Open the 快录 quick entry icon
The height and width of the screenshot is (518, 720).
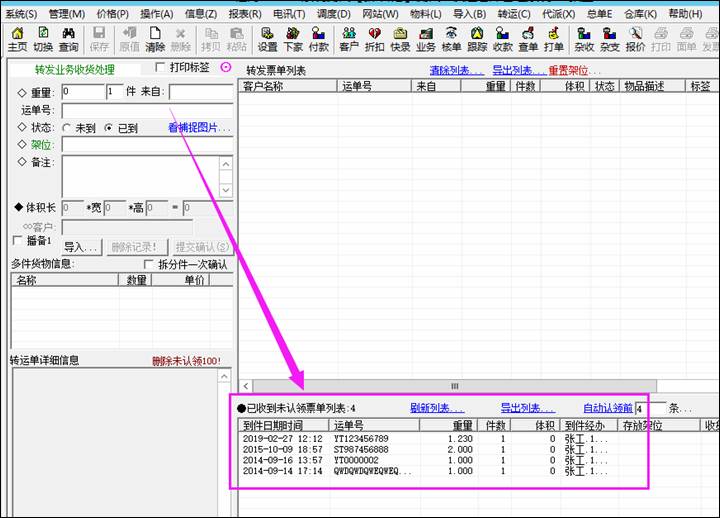pyautogui.click(x=400, y=39)
